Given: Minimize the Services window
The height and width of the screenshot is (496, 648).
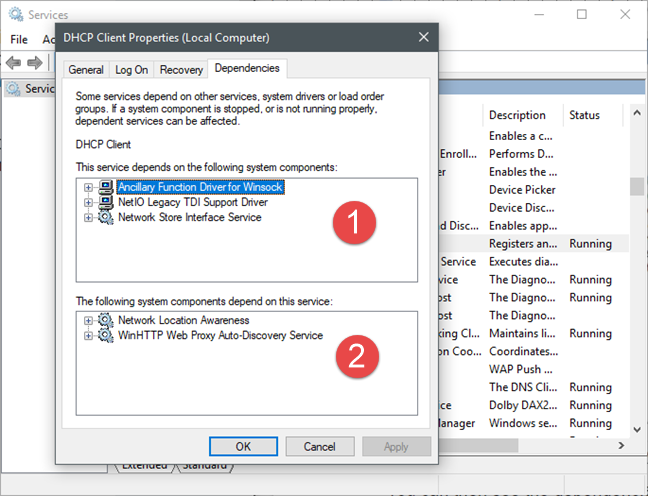Looking at the screenshot, I should click(539, 14).
